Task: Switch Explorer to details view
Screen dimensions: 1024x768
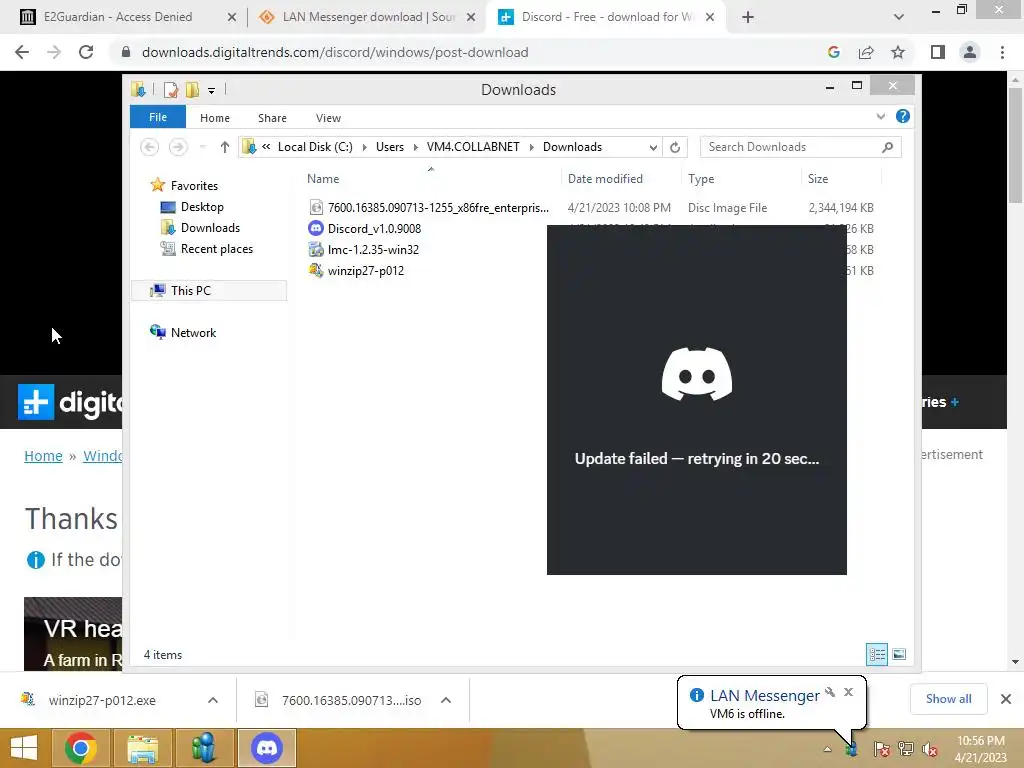Action: 876,654
